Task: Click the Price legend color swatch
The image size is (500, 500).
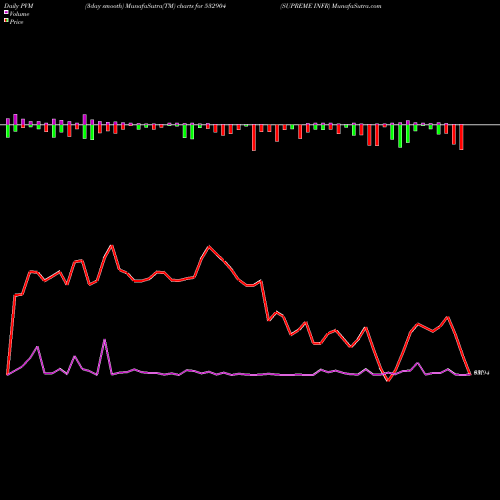Action: point(6,21)
